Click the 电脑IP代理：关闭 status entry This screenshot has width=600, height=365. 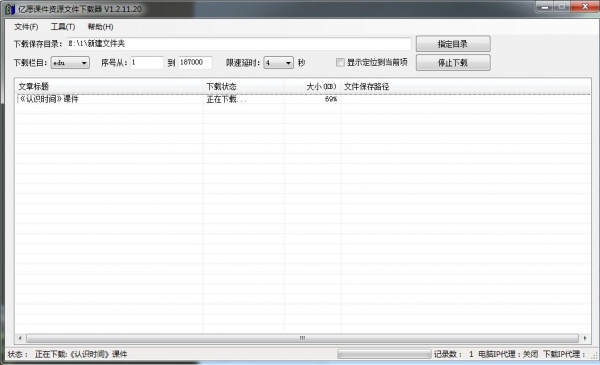pyautogui.click(x=508, y=354)
